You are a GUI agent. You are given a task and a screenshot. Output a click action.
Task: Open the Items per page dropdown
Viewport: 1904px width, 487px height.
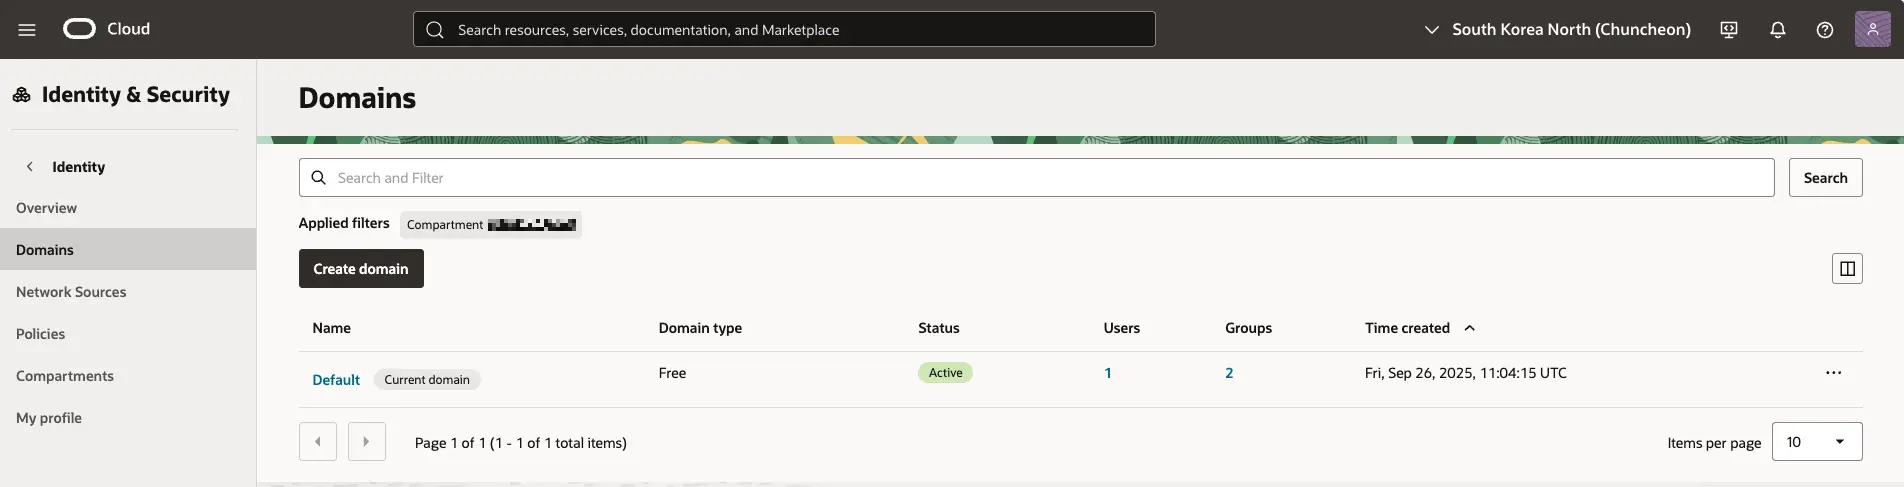pos(1817,442)
